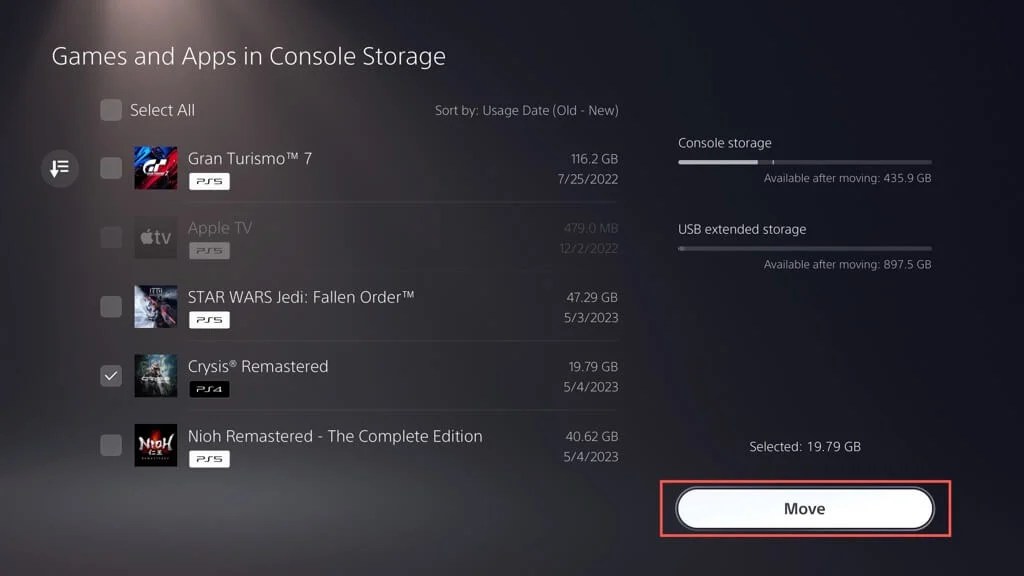The height and width of the screenshot is (576, 1024).
Task: Click the Selected: 19.79 GB label
Action: 804,446
